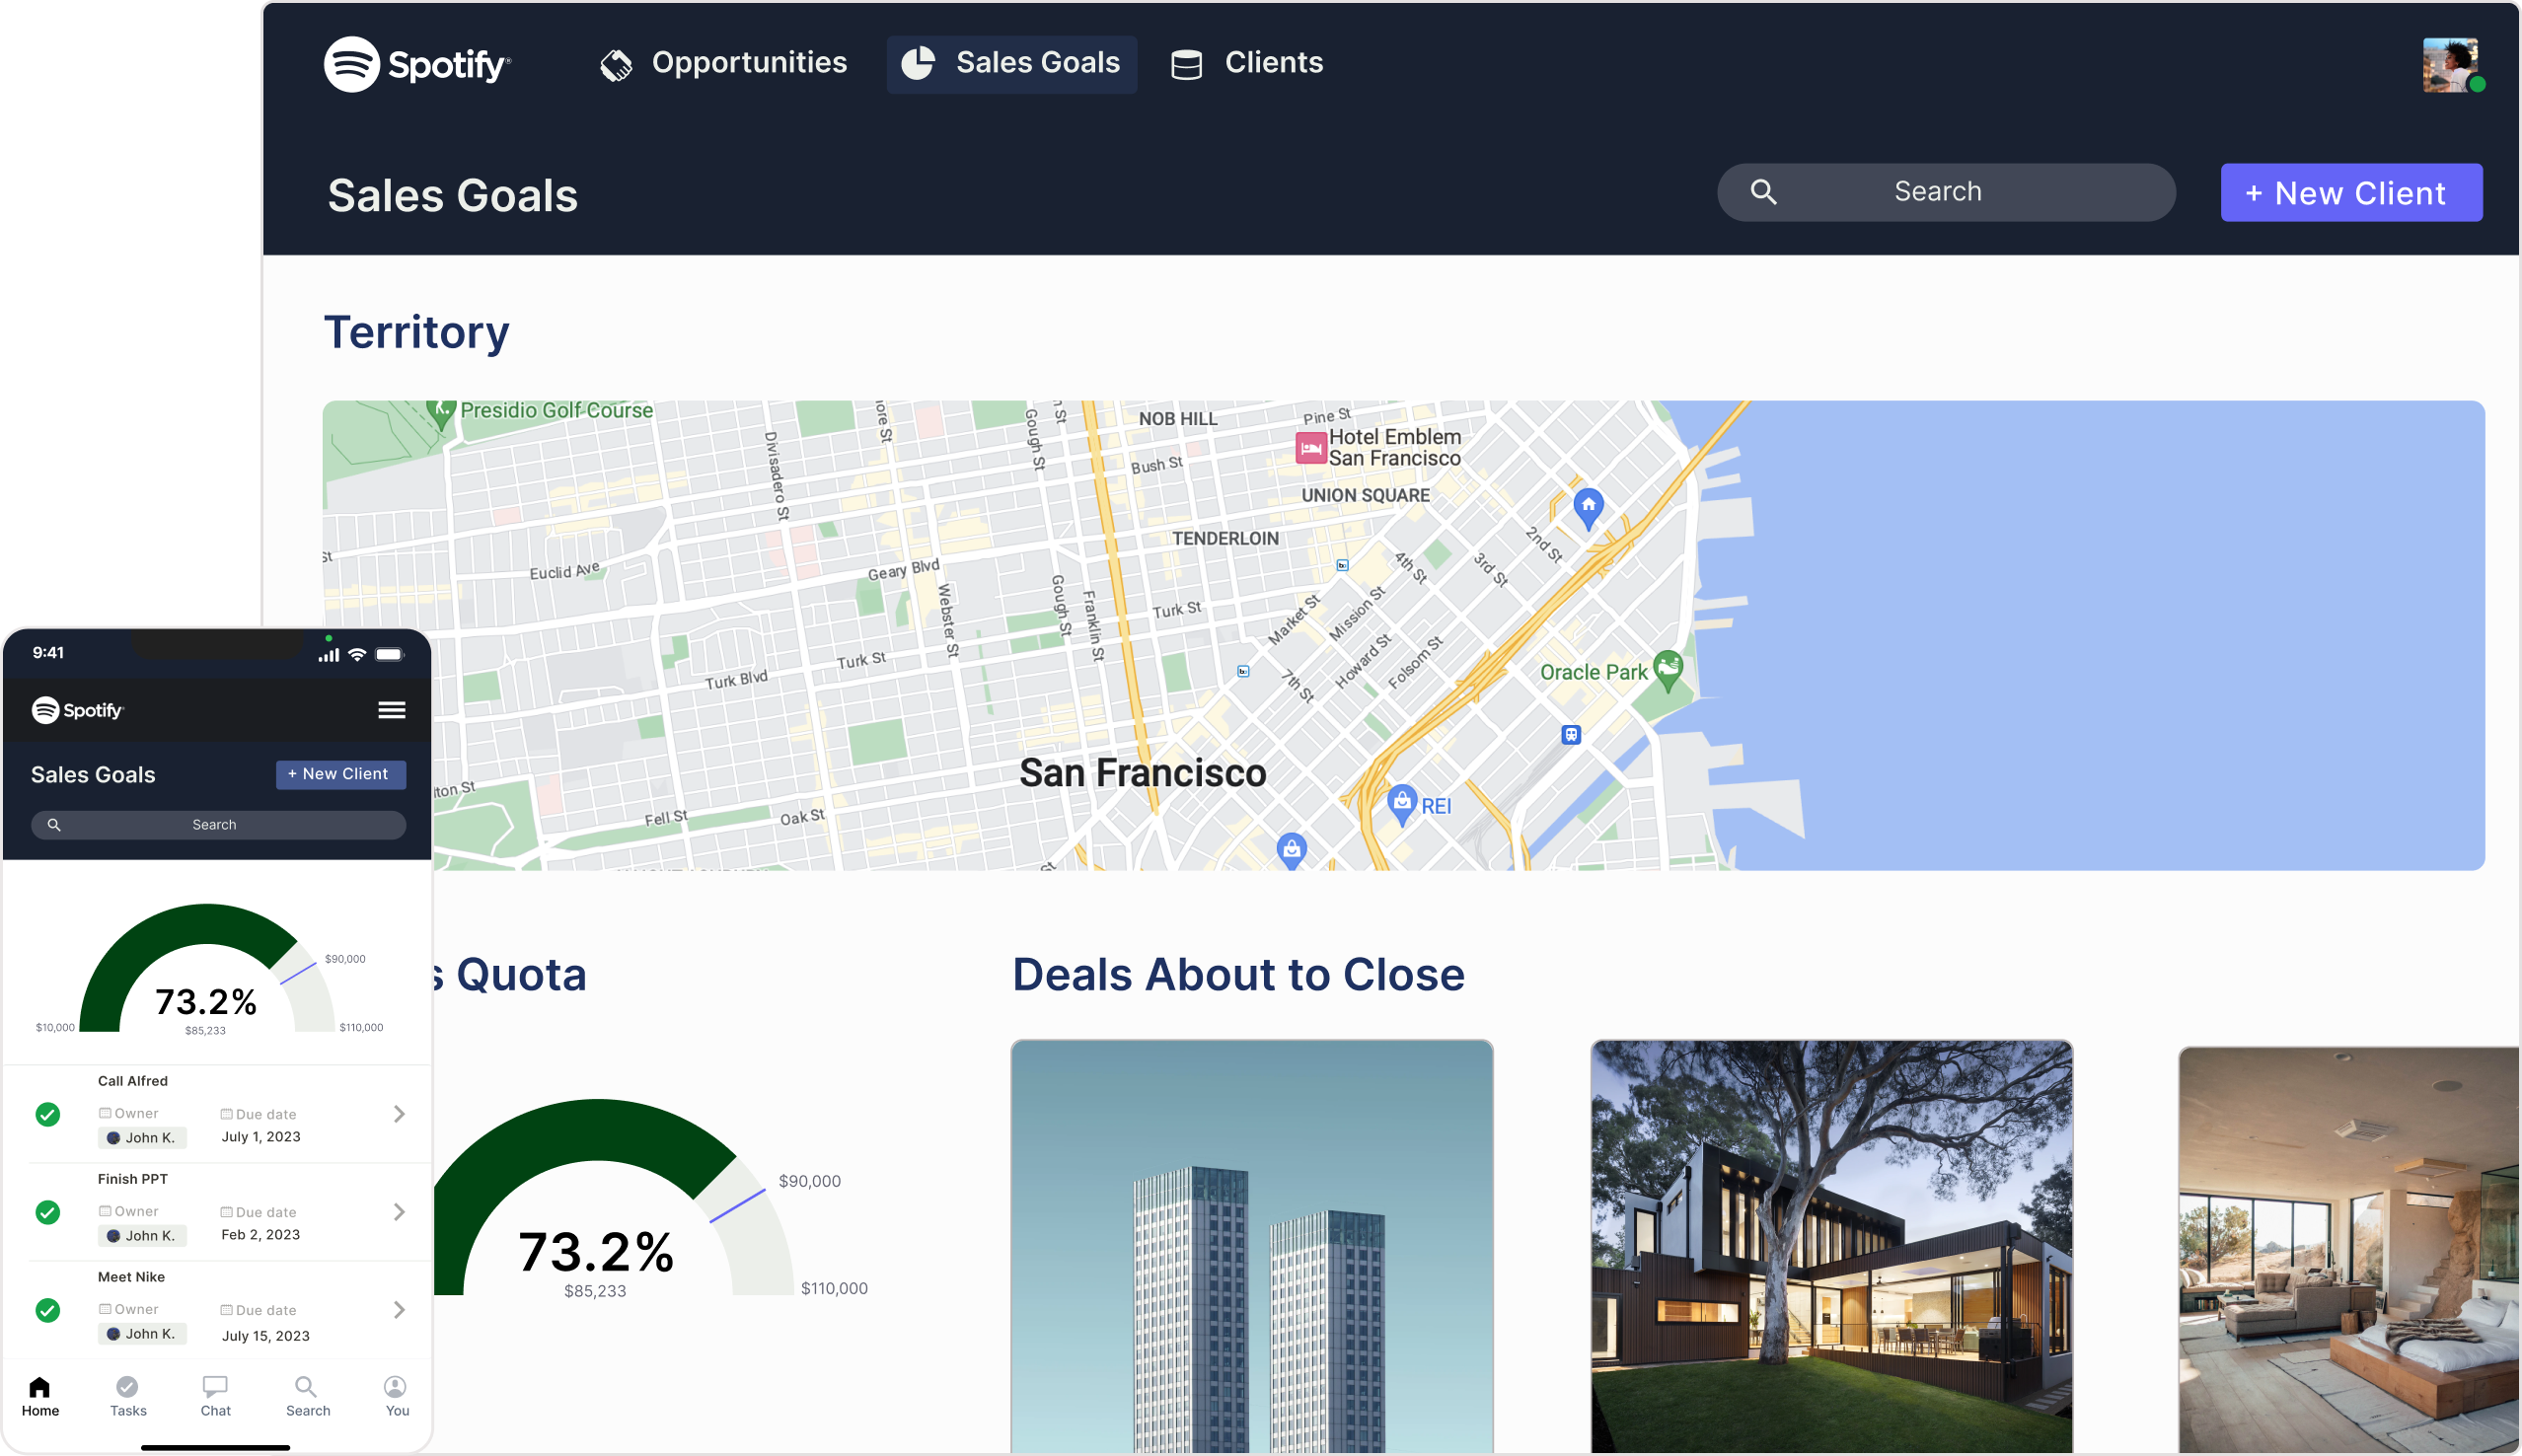
Task: Click the transit station icon below Oracle Park
Action: (x=1571, y=735)
